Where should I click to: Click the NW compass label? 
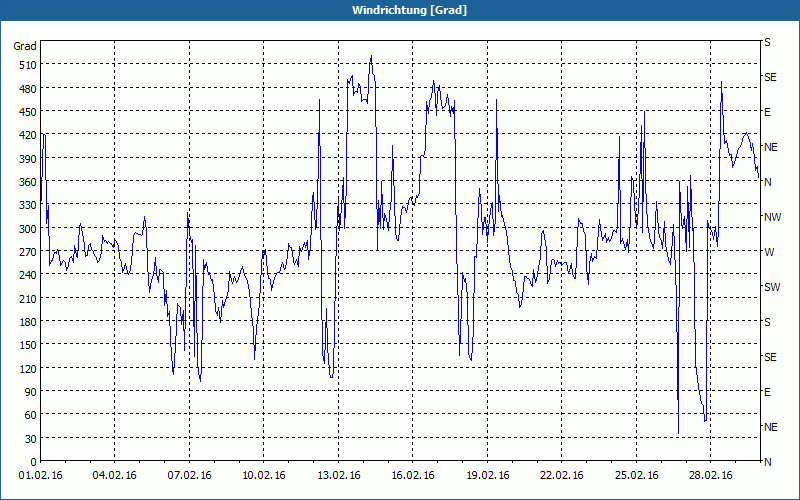[772, 217]
